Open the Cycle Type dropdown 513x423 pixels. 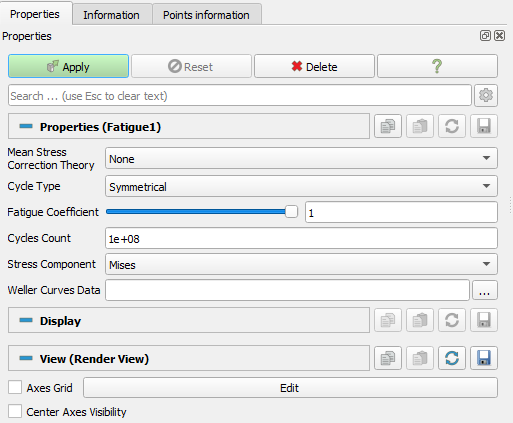coord(301,186)
